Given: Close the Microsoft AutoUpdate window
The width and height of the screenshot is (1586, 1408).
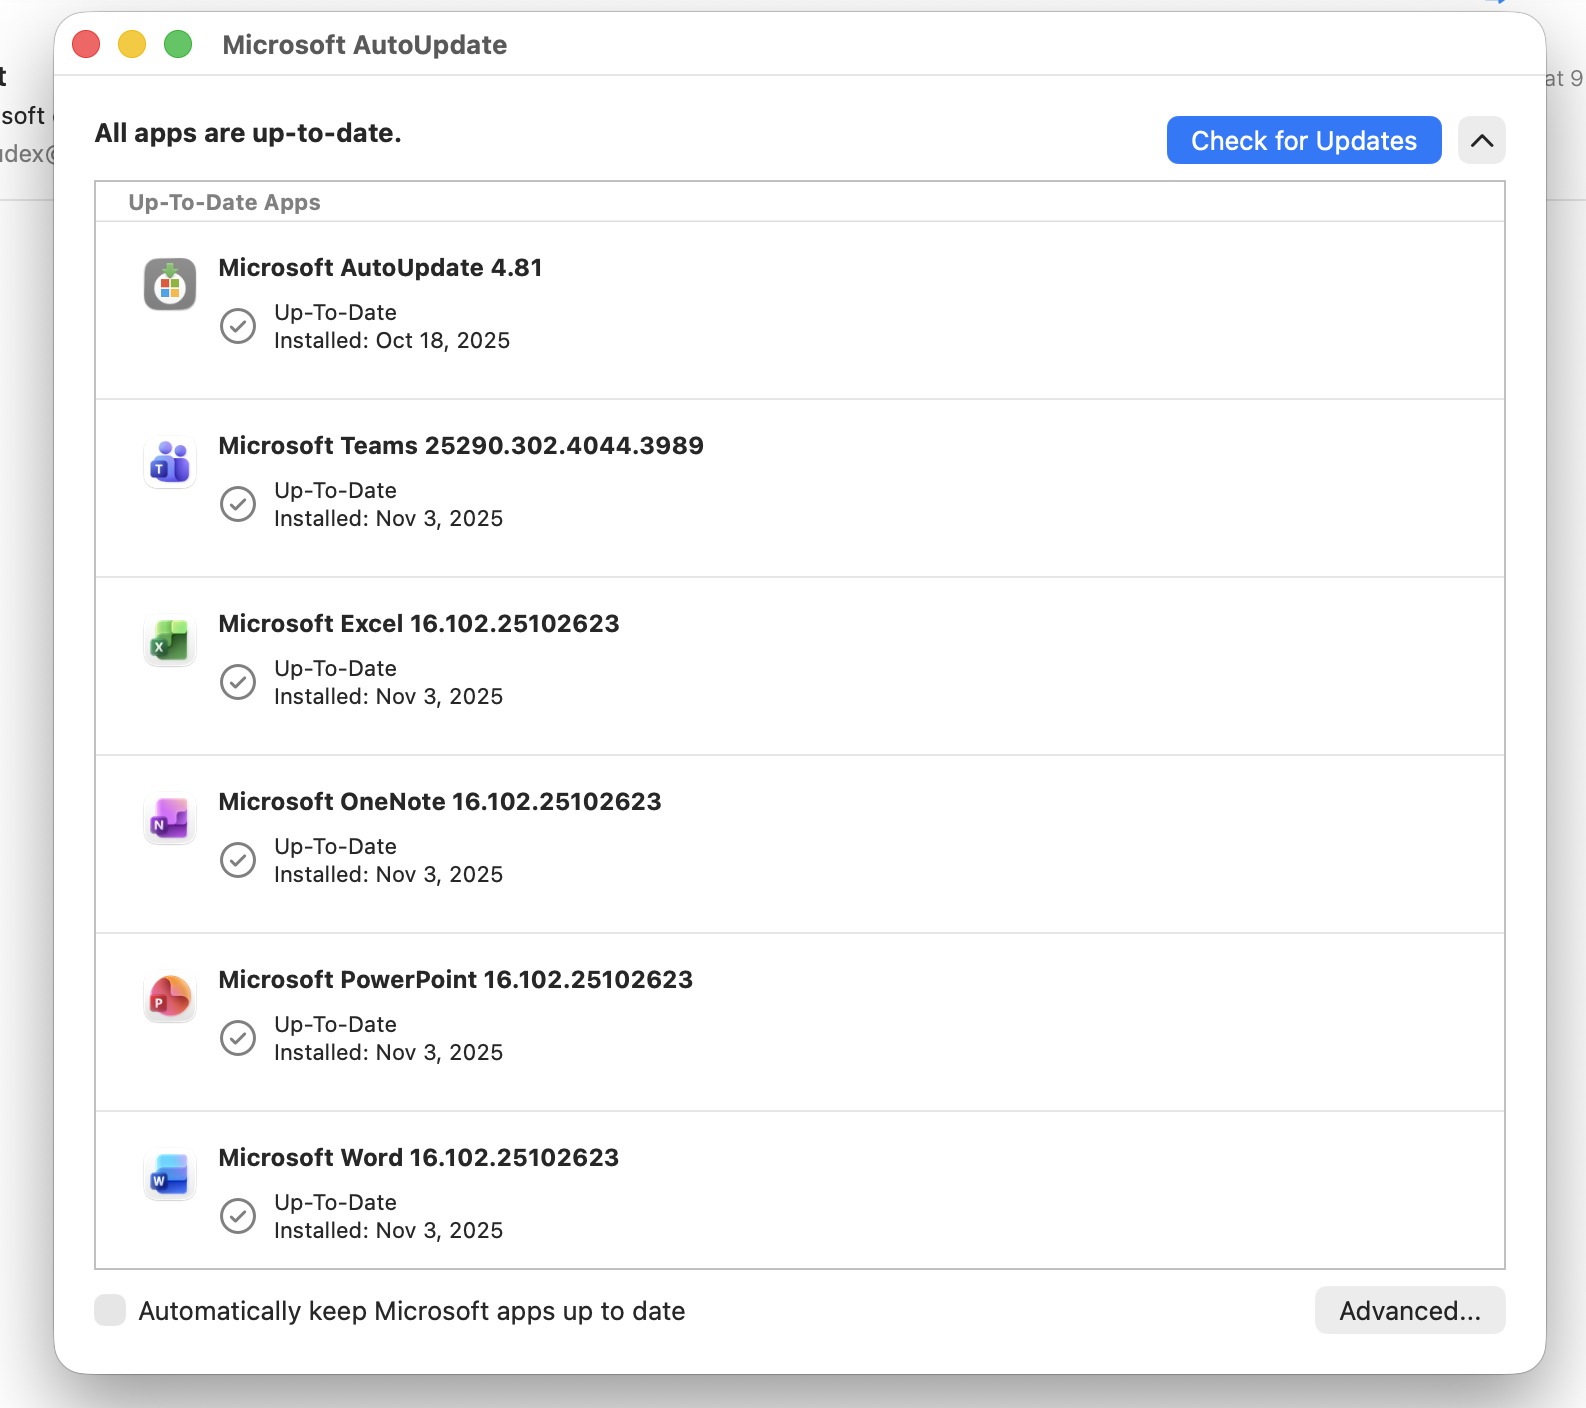Looking at the screenshot, I should coord(86,44).
